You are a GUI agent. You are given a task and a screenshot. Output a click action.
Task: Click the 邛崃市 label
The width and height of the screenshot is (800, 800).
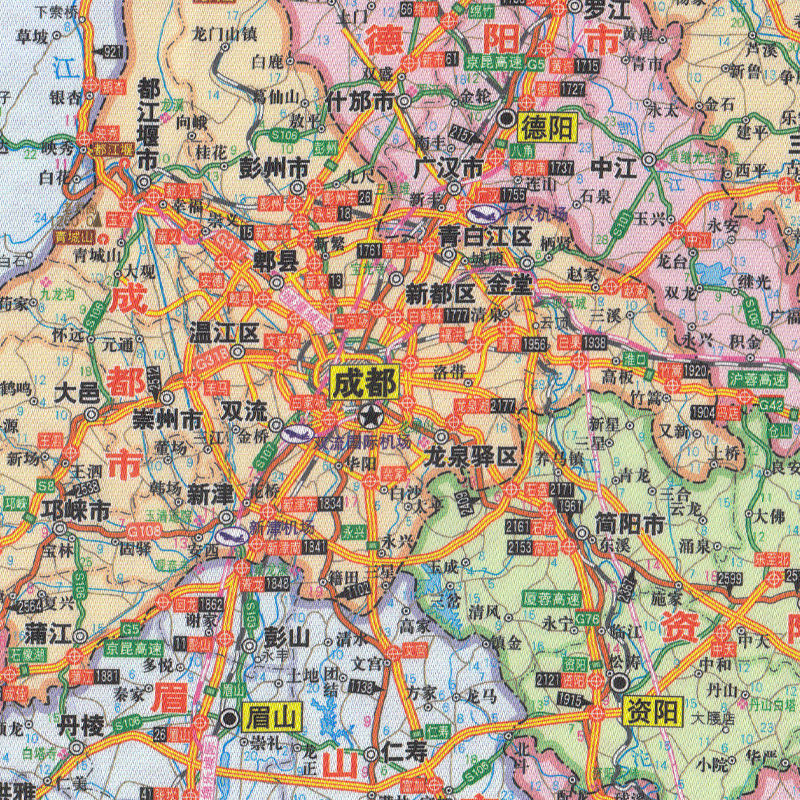(76, 510)
